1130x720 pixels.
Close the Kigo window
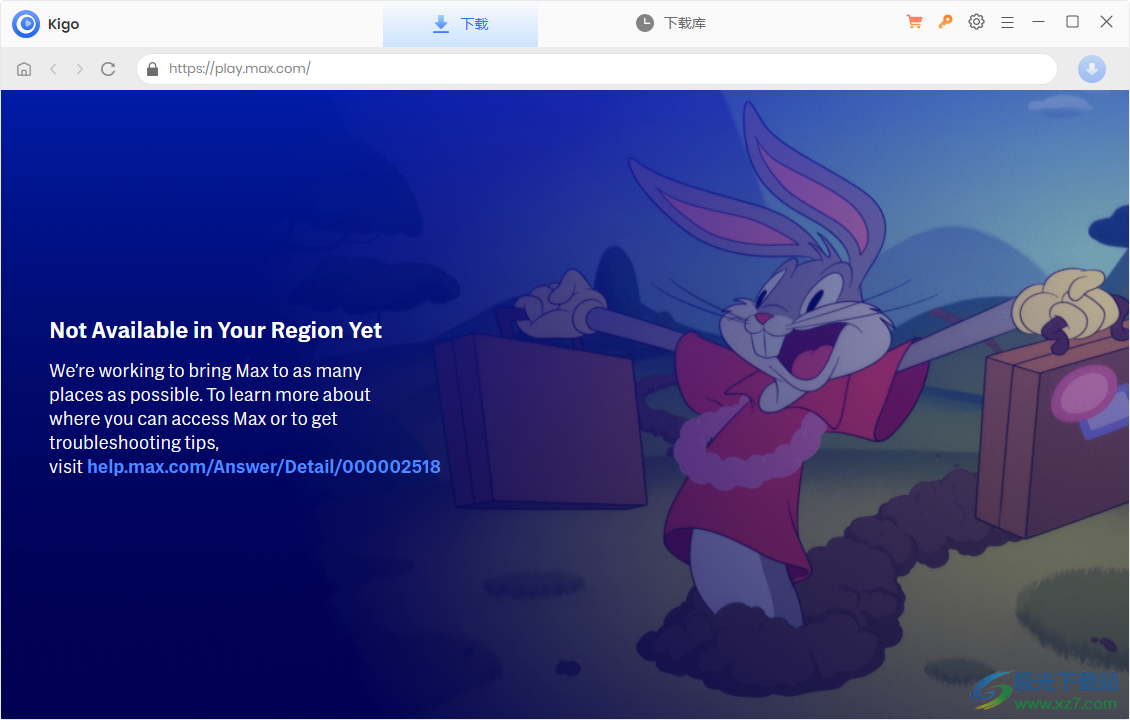coord(1106,22)
